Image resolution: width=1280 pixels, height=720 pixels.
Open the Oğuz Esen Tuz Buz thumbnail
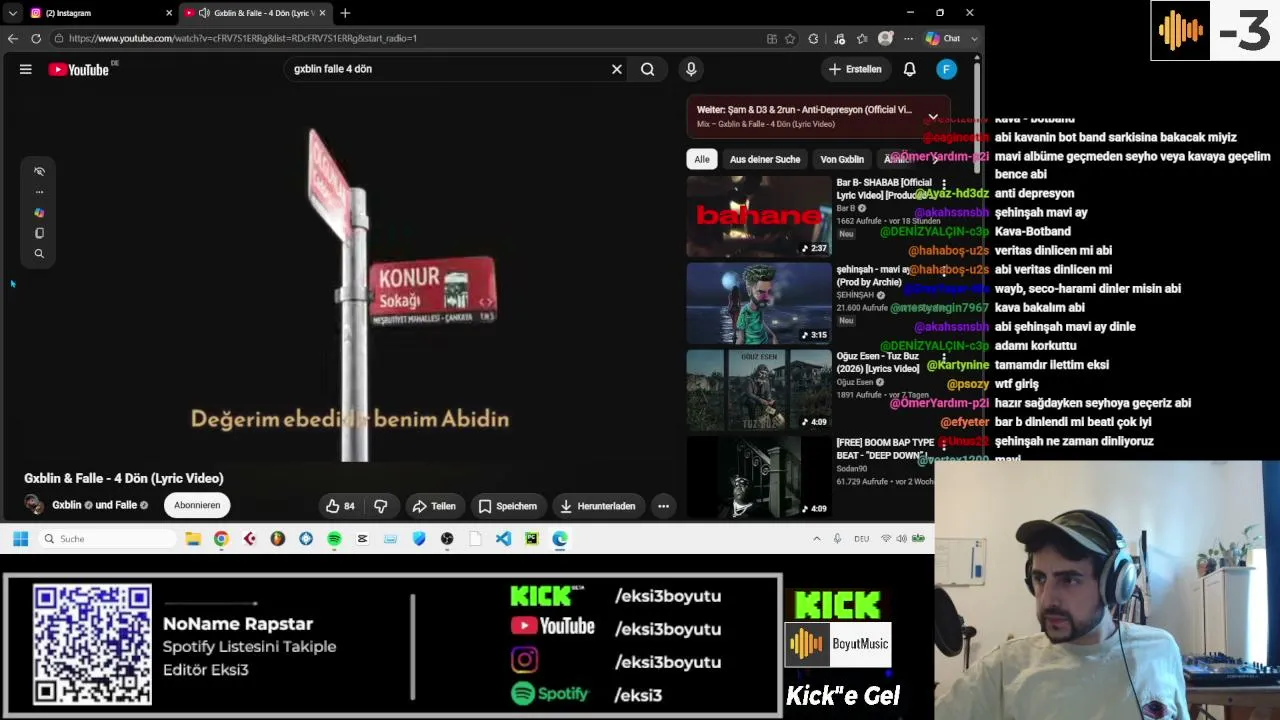point(759,390)
